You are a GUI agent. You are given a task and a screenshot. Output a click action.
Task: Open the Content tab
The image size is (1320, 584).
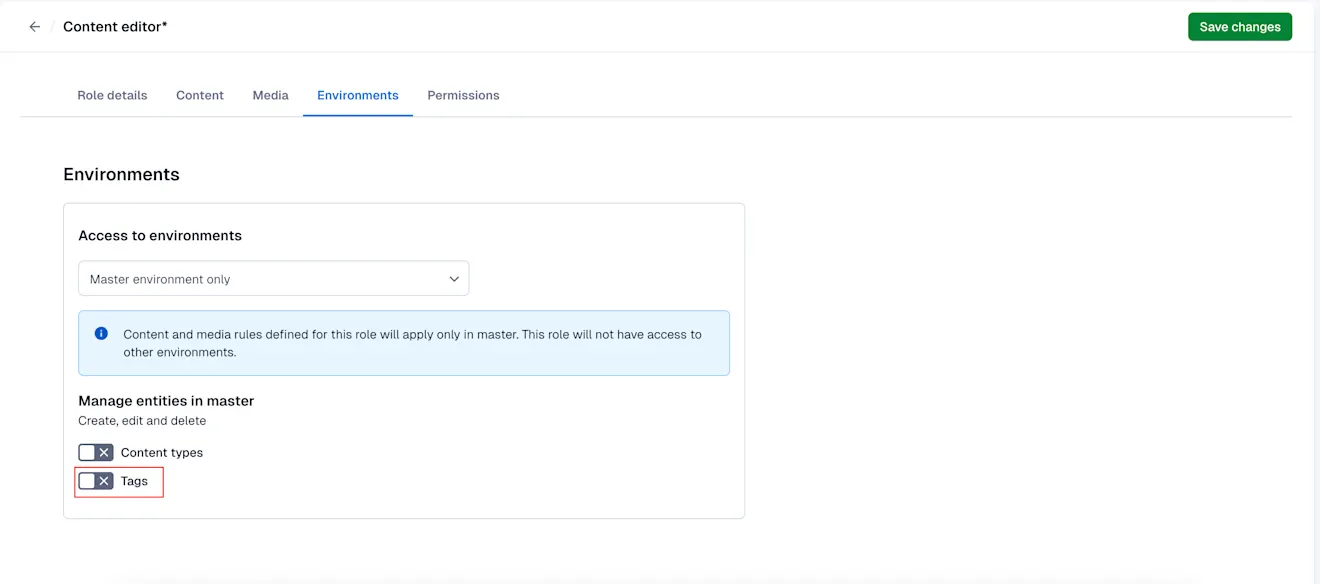(200, 95)
